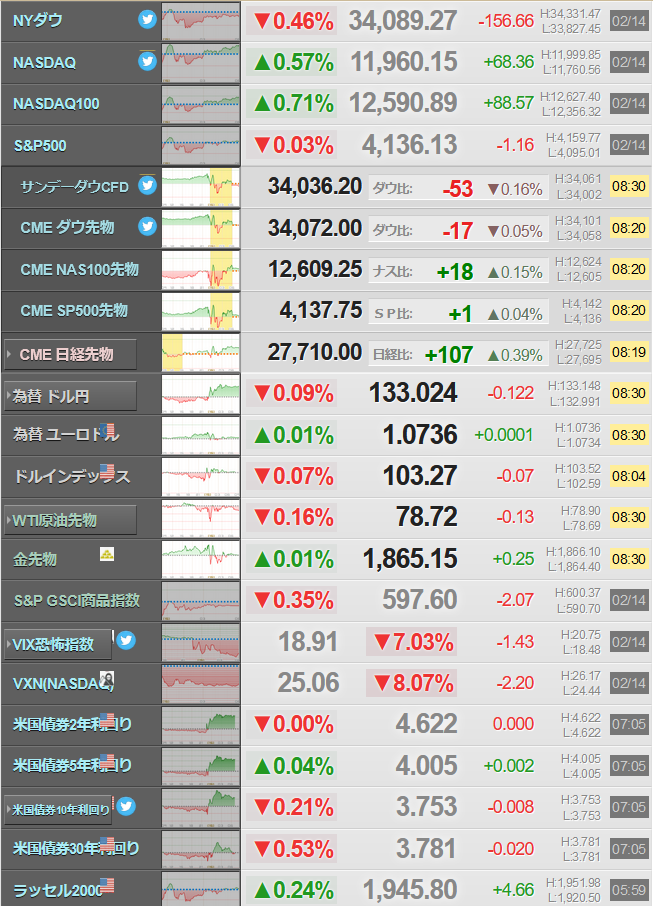The image size is (653, 906).
Task: Expand the VIX恐怖指数 button
Action: 58,644
